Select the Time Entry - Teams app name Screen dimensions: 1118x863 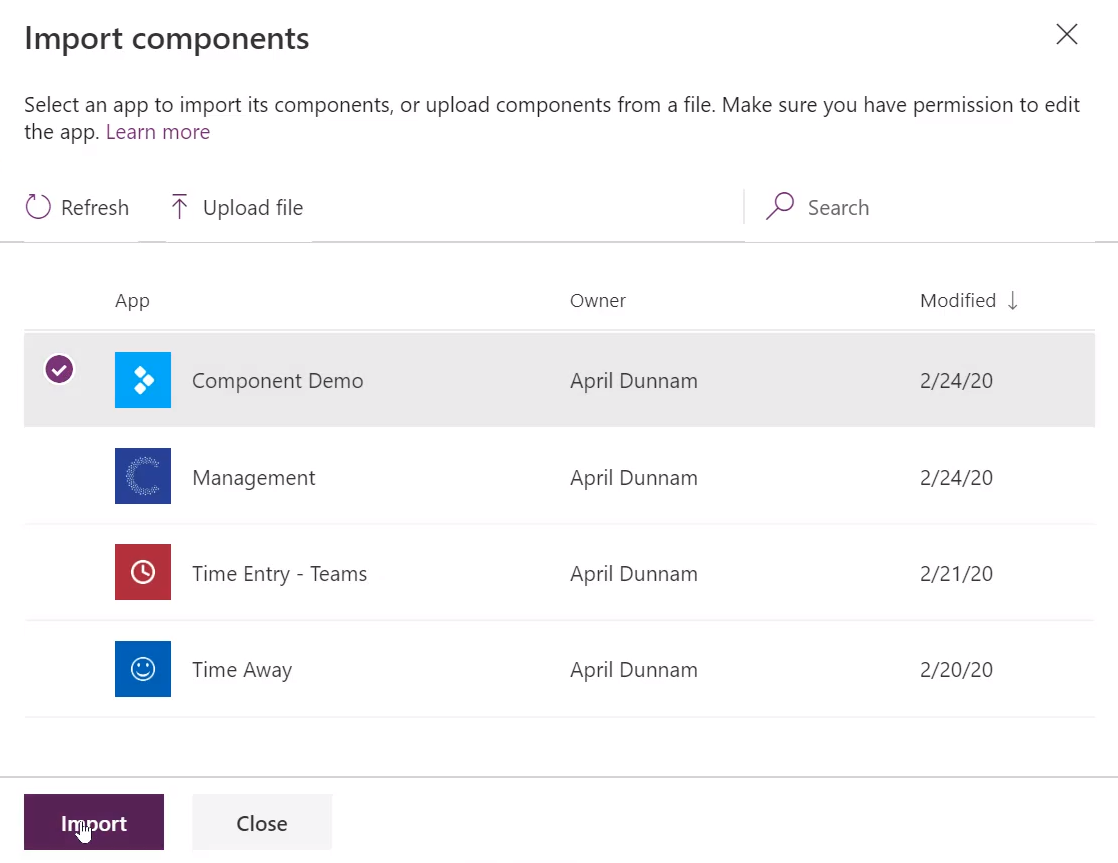[x=280, y=573]
